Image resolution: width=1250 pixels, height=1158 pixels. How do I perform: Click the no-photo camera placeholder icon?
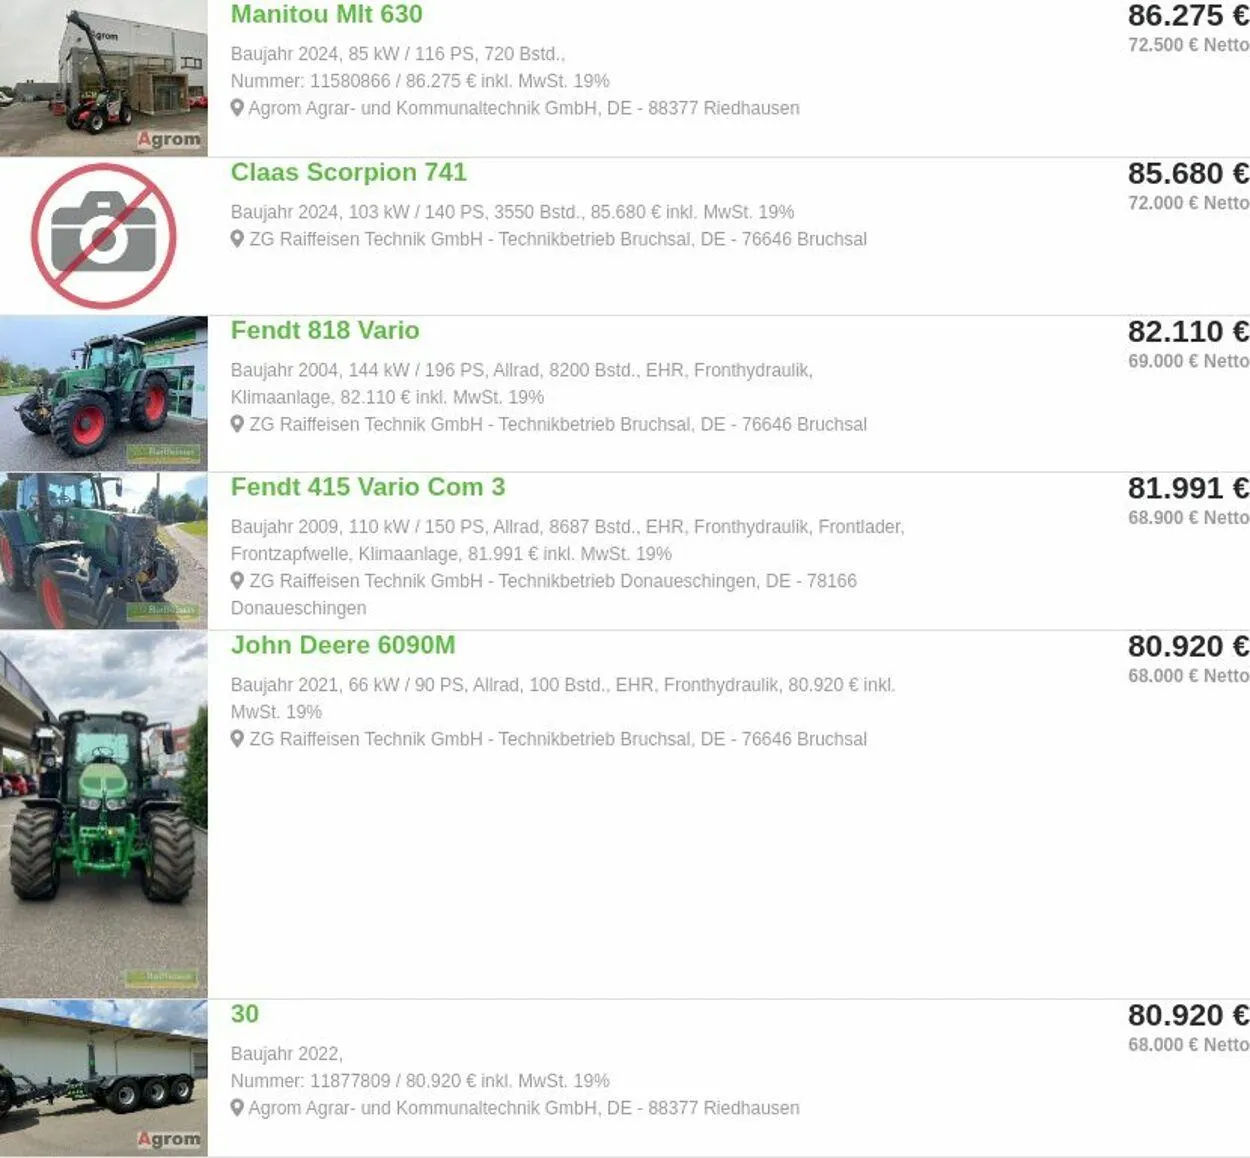[103, 236]
